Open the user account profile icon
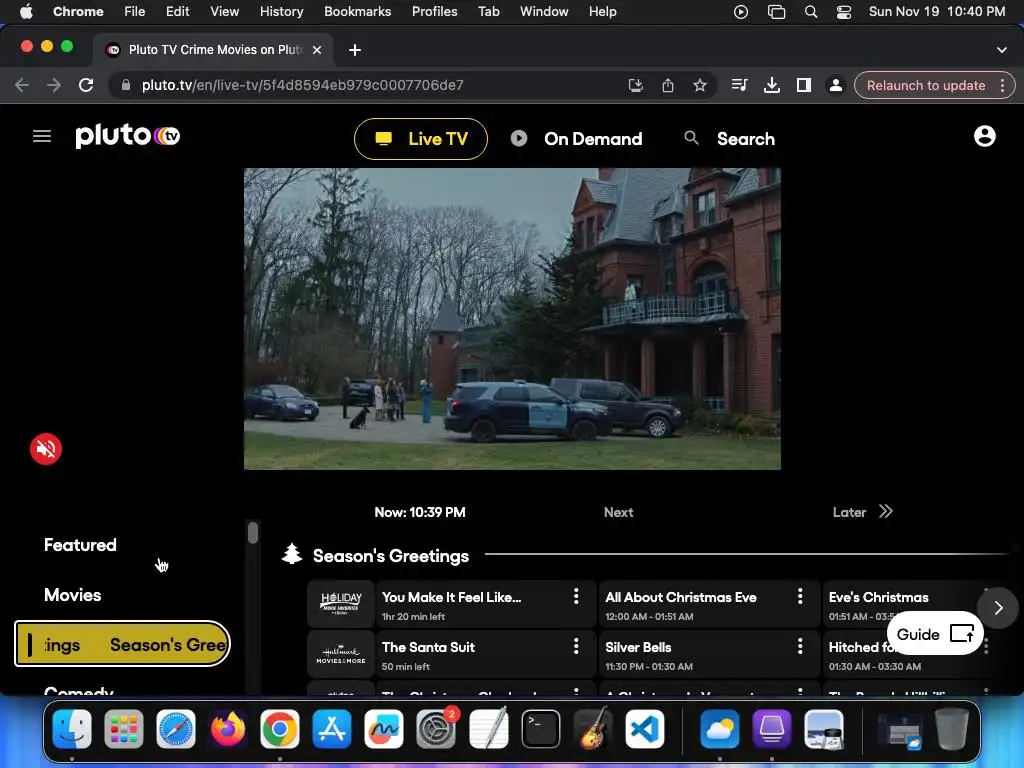 (x=984, y=136)
